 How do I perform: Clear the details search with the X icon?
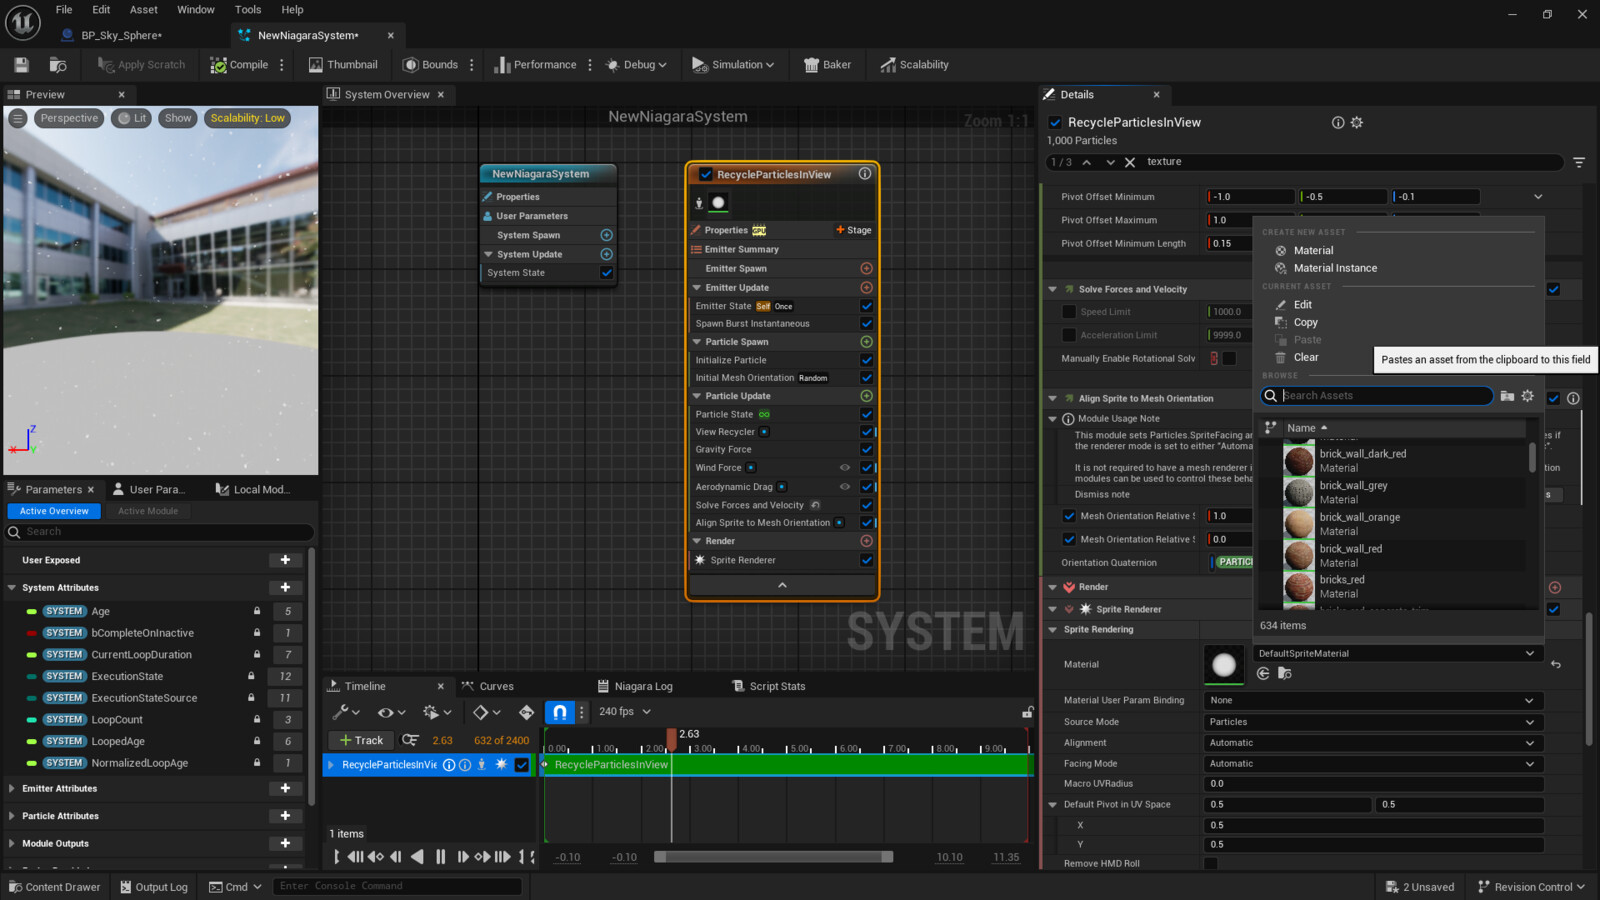tap(1130, 162)
